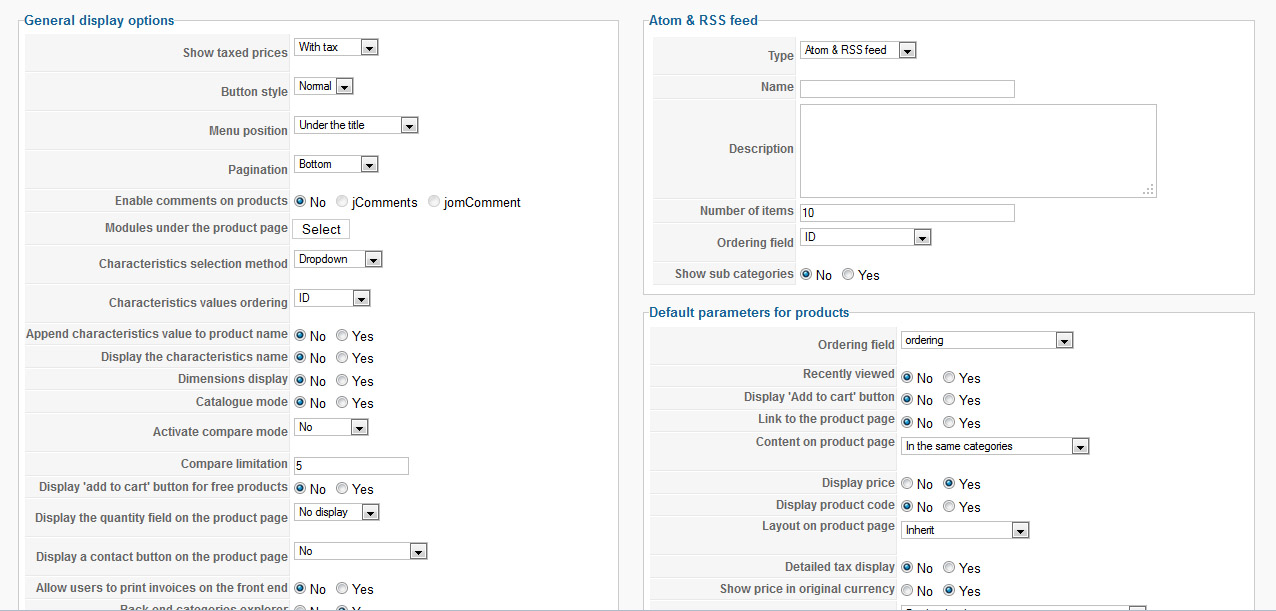Screen dimensions: 1276x611
Task: Focus the Number of items field
Action: (x=907, y=213)
